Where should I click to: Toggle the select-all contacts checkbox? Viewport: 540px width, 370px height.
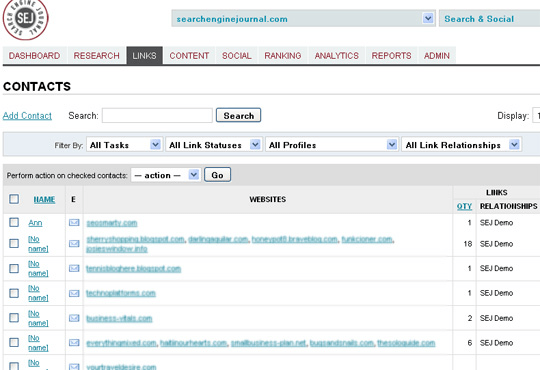(14, 199)
